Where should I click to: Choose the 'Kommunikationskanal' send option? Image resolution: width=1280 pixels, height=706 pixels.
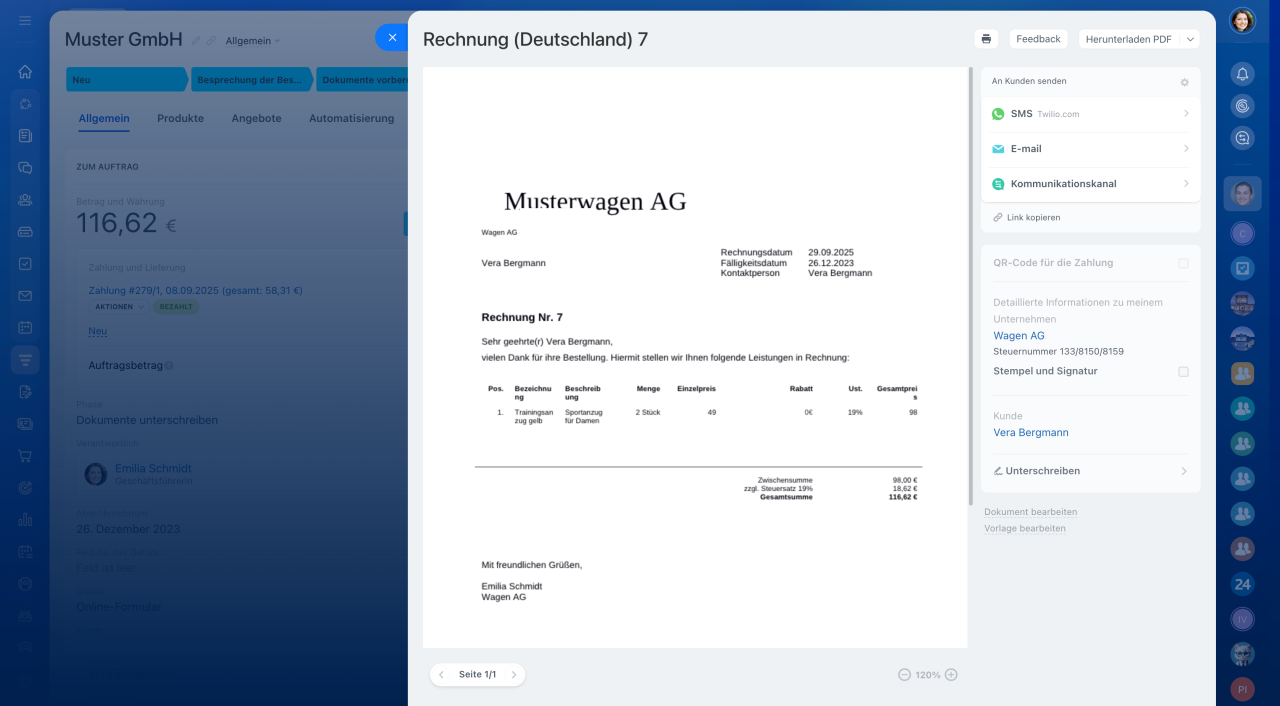[x=1090, y=184]
